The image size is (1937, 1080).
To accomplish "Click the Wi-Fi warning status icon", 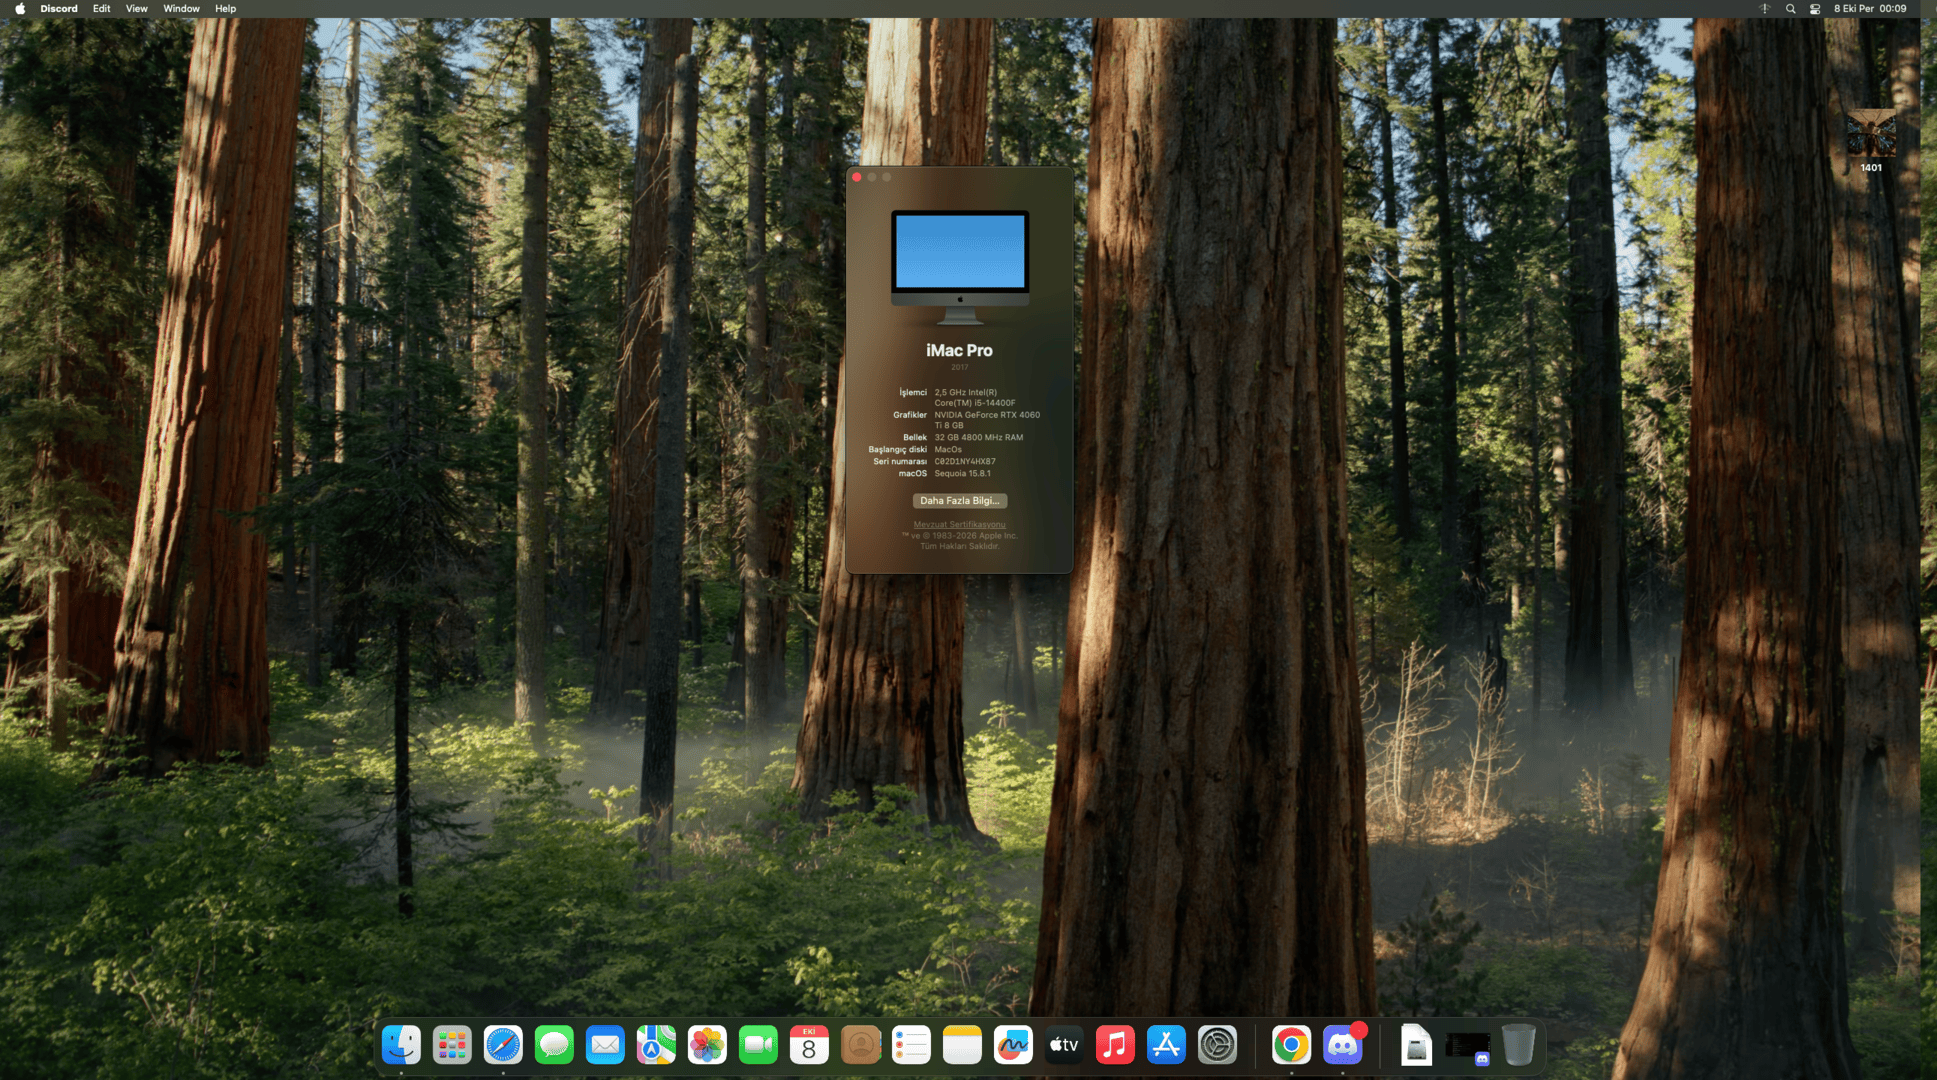I will point(1765,9).
